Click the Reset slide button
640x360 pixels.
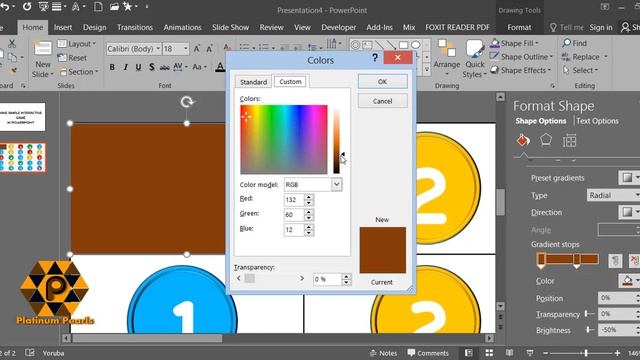[x=72, y=58]
